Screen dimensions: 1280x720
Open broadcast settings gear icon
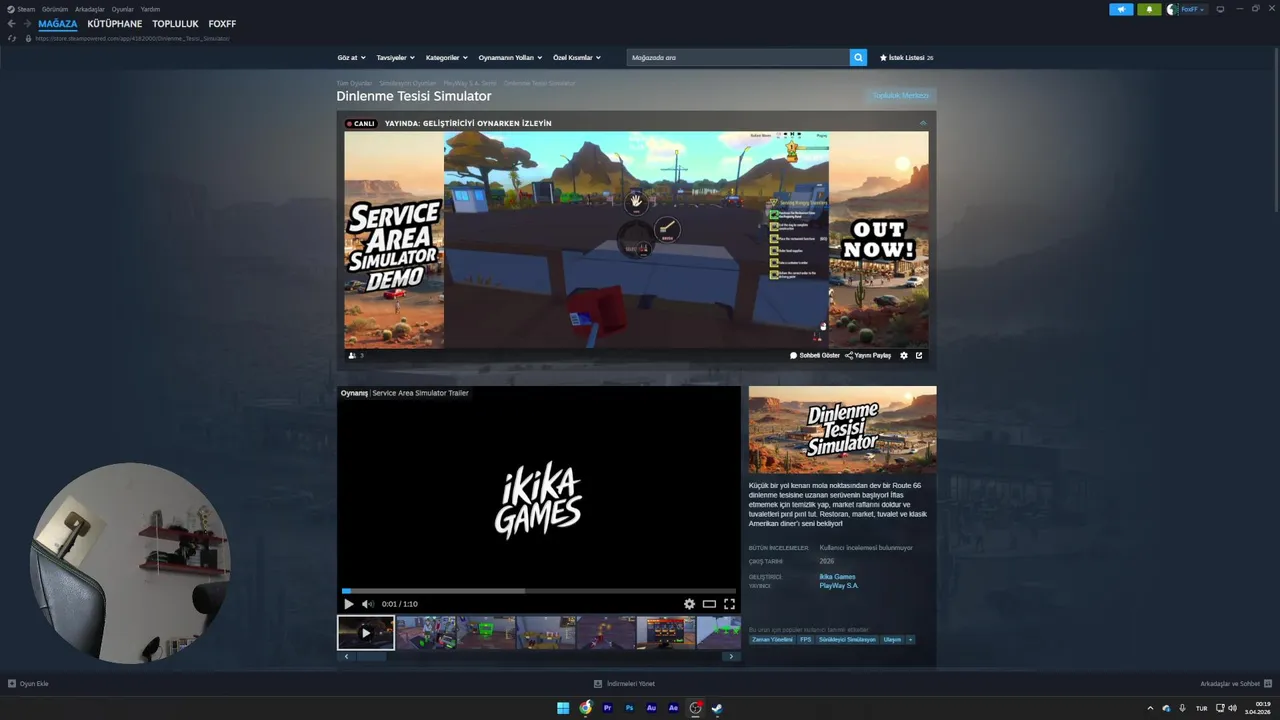click(904, 355)
